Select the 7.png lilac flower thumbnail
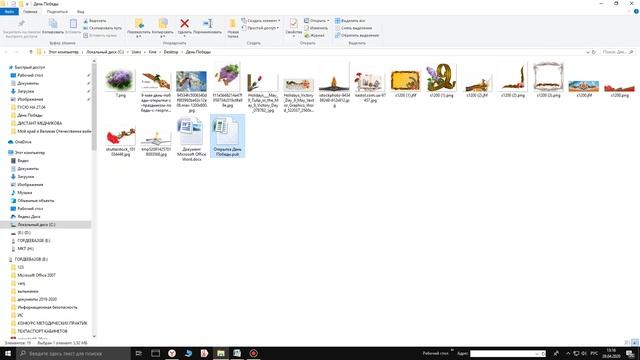 120,81
